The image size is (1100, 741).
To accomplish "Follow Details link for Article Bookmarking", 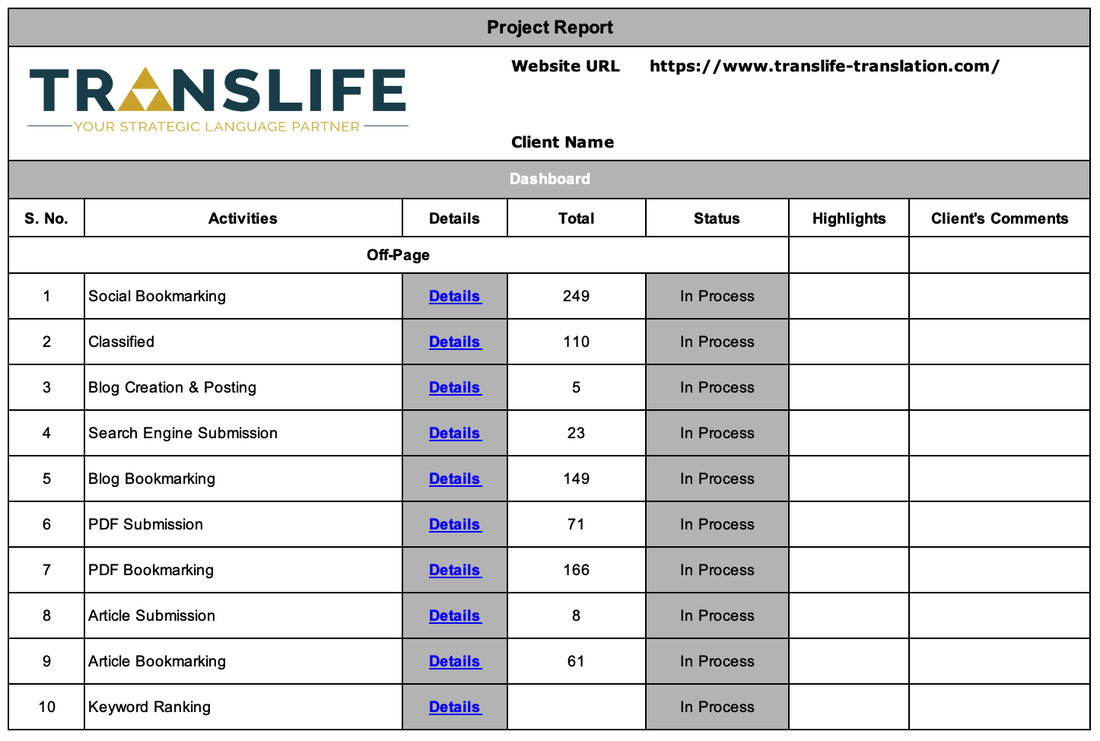I will (x=454, y=661).
